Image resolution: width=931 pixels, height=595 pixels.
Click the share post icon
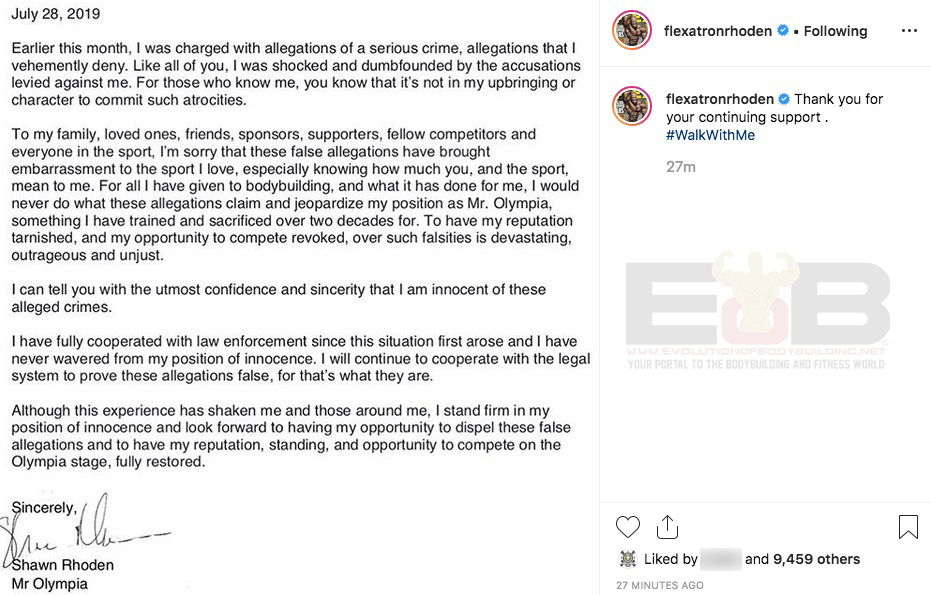(667, 526)
